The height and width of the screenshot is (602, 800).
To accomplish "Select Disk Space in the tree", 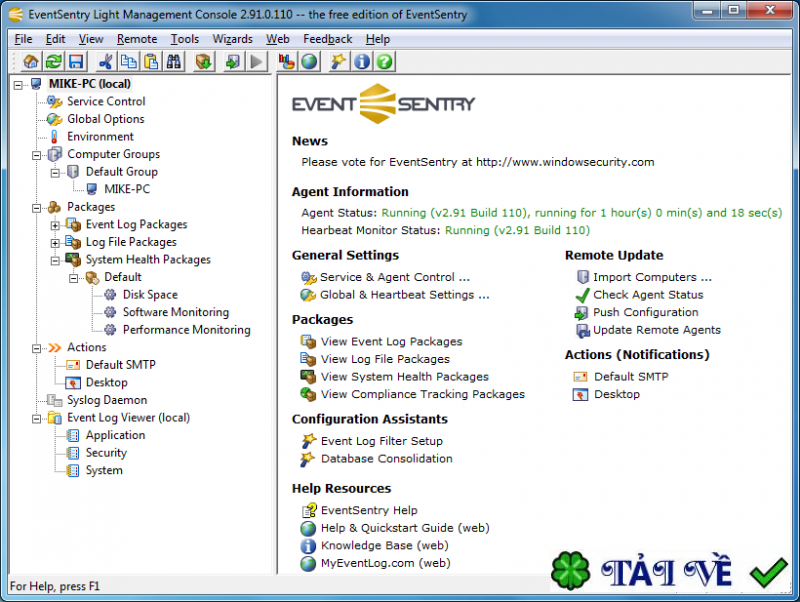I will [x=150, y=295].
